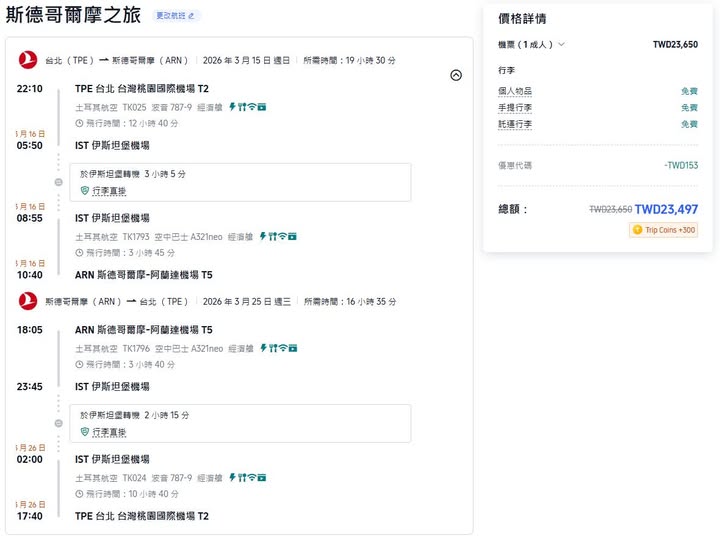Click clock icon next to 12 小時 40 分
The height and width of the screenshot is (541, 720).
point(79,123)
